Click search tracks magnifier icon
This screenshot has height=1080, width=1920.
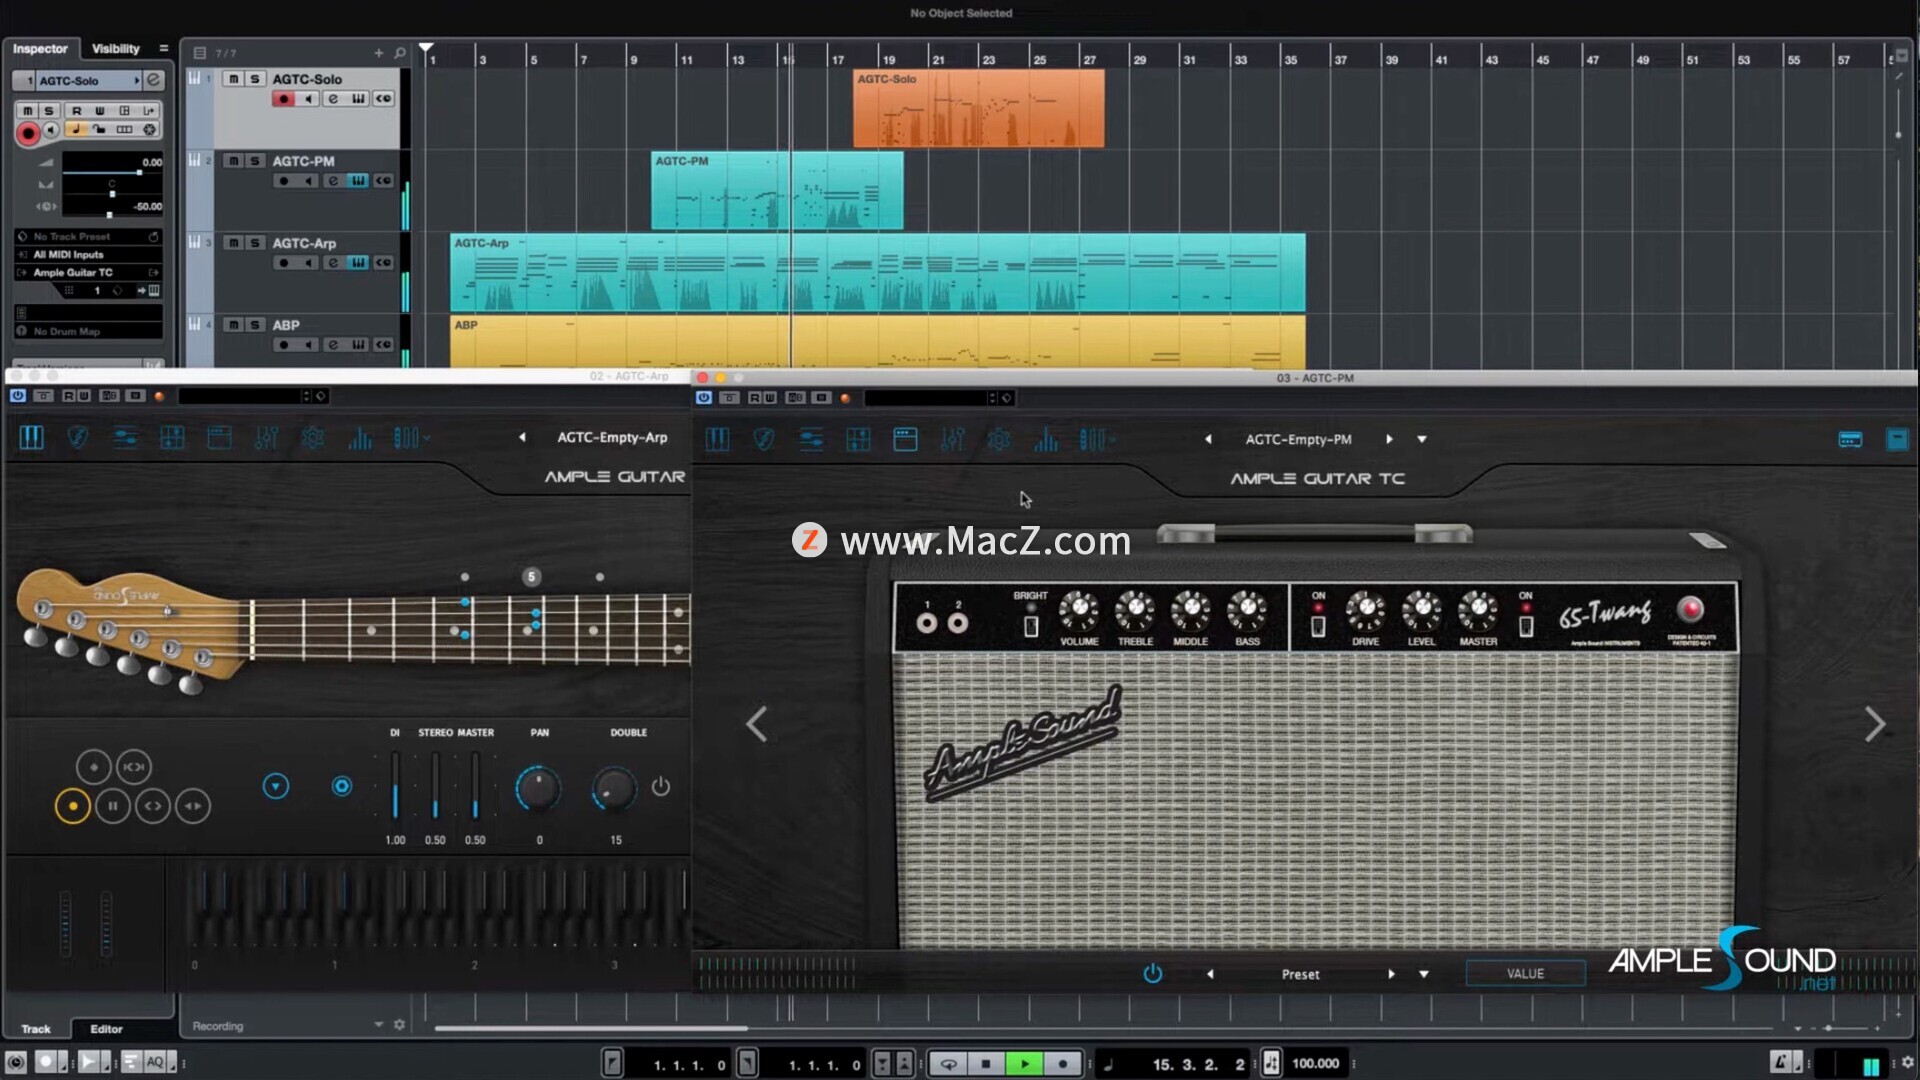400,53
